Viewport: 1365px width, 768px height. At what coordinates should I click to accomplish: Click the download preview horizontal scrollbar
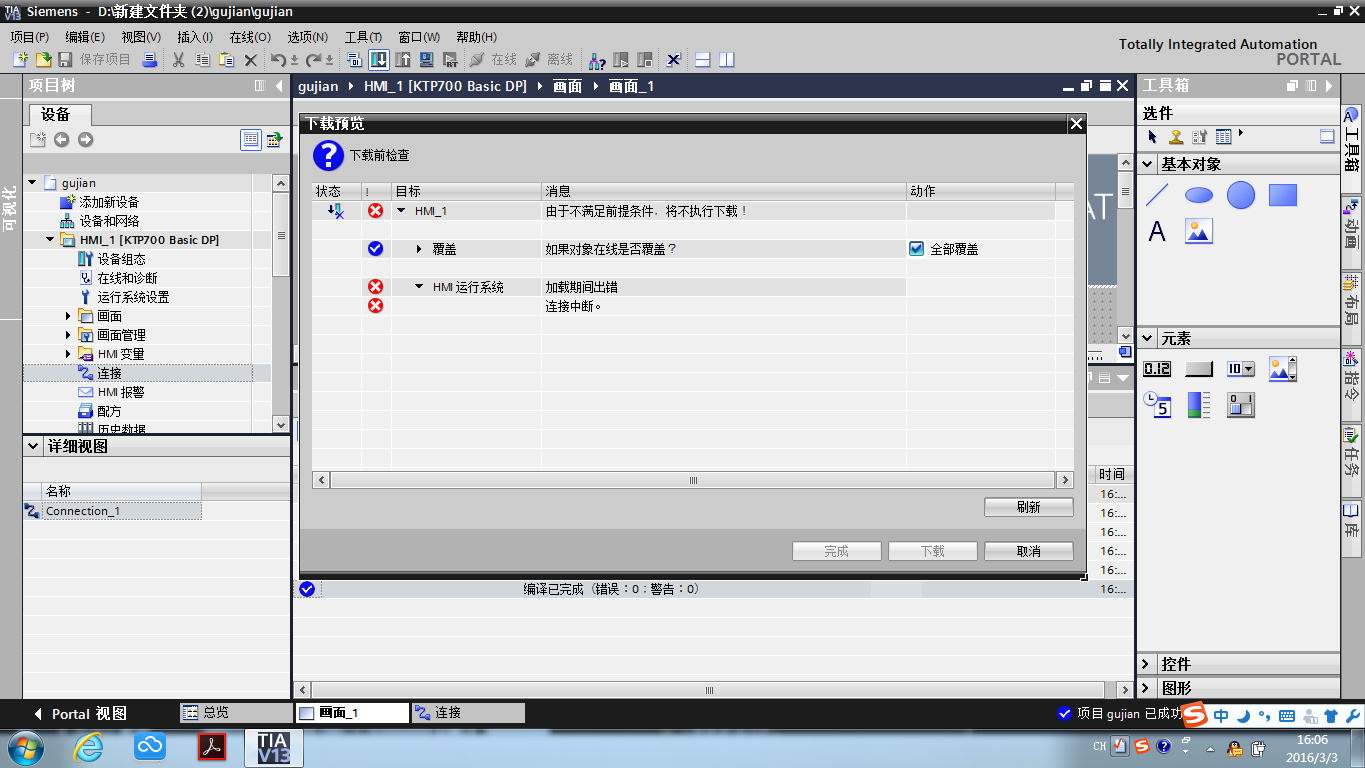point(693,480)
